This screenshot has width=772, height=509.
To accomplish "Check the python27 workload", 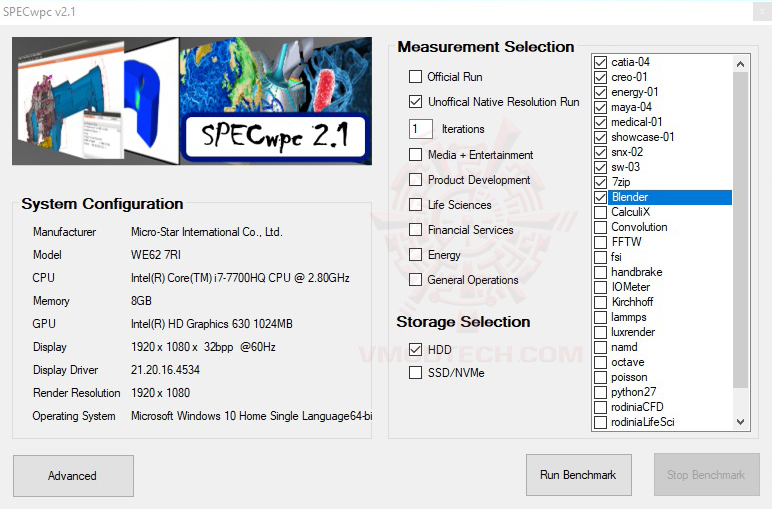I will pyautogui.click(x=600, y=392).
